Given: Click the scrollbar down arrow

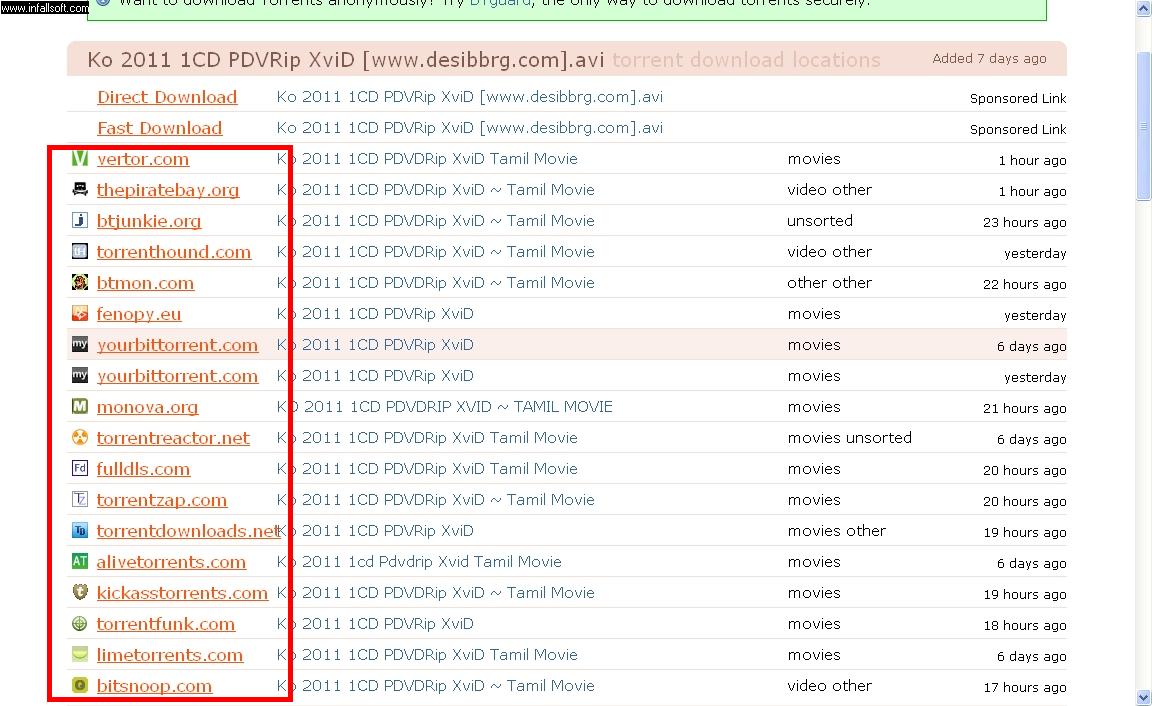Looking at the screenshot, I should [1143, 697].
